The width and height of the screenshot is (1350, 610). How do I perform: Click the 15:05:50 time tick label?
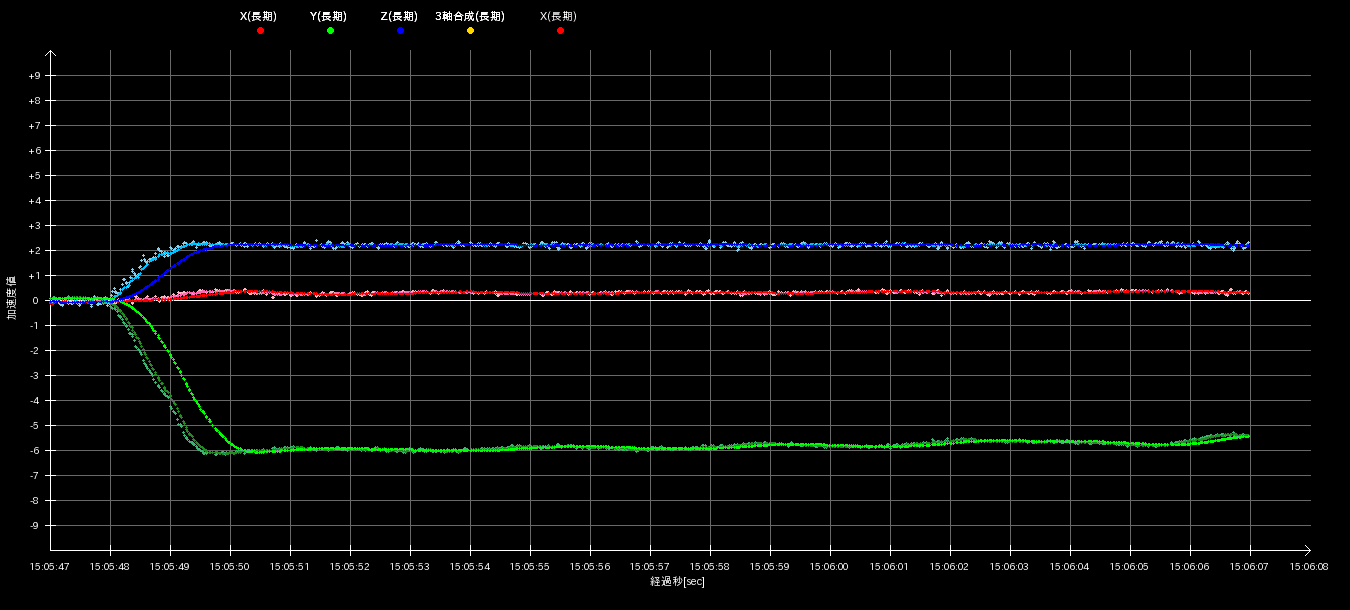(x=230, y=566)
